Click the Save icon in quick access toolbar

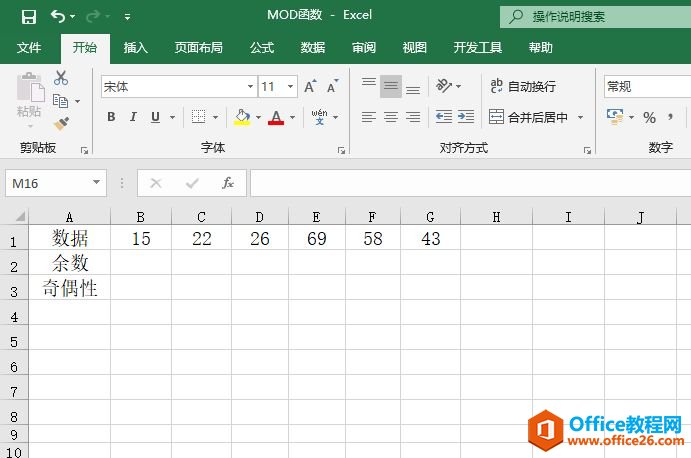pos(29,17)
